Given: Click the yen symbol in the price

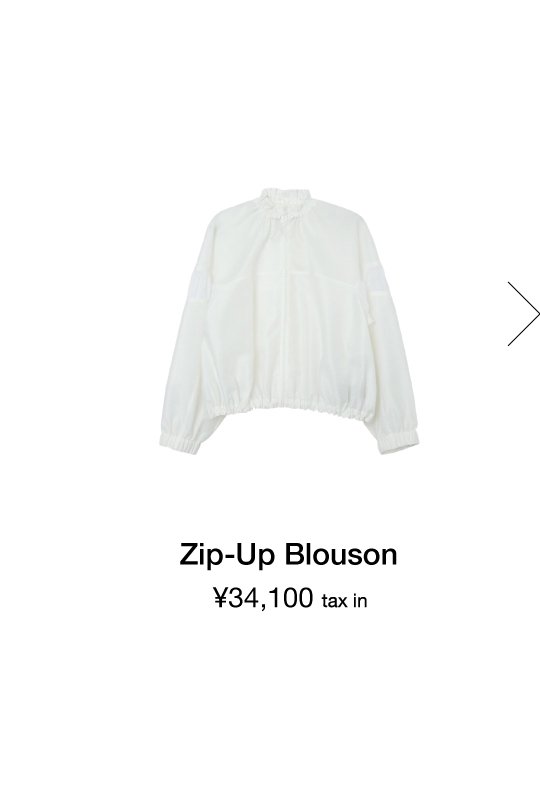Looking at the screenshot, I should pyautogui.click(x=220, y=598).
